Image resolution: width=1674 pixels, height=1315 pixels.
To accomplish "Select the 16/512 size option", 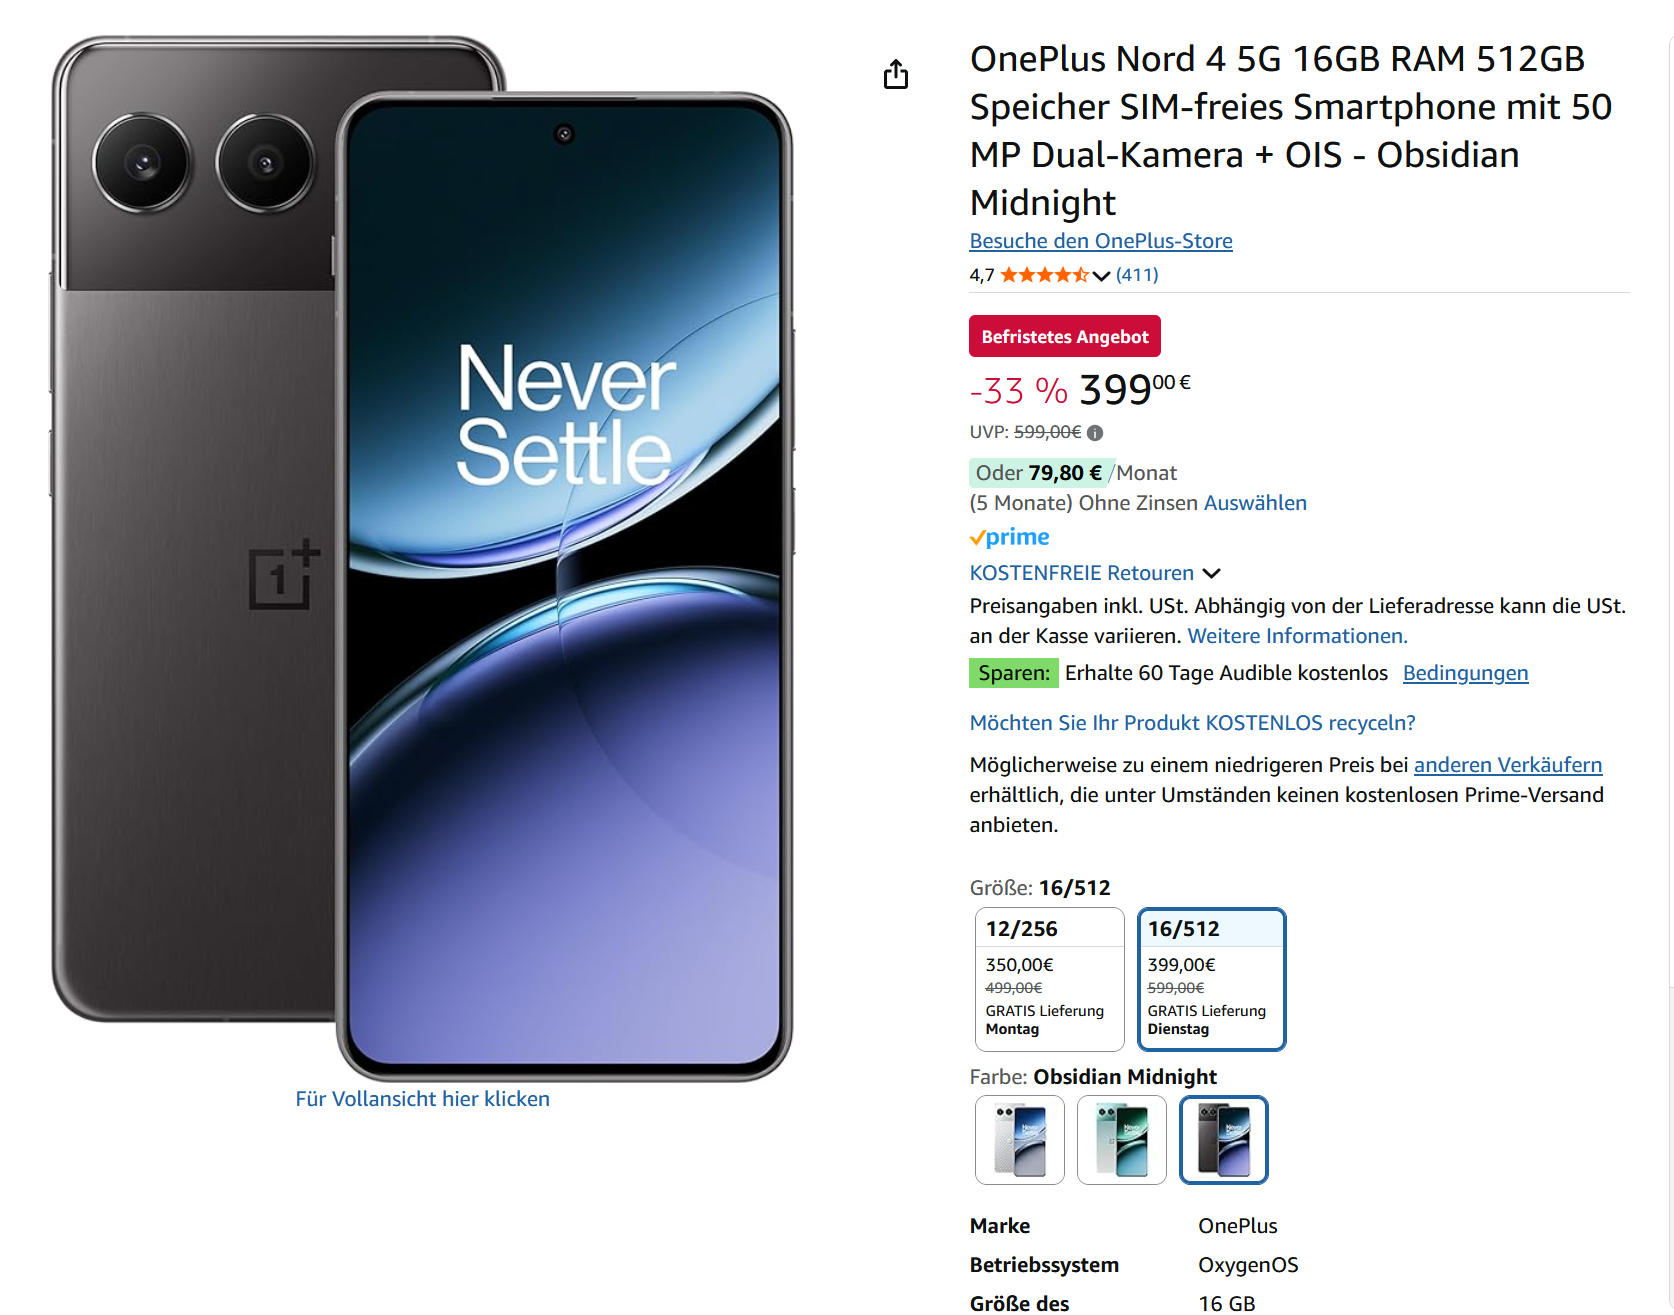I will point(1211,979).
